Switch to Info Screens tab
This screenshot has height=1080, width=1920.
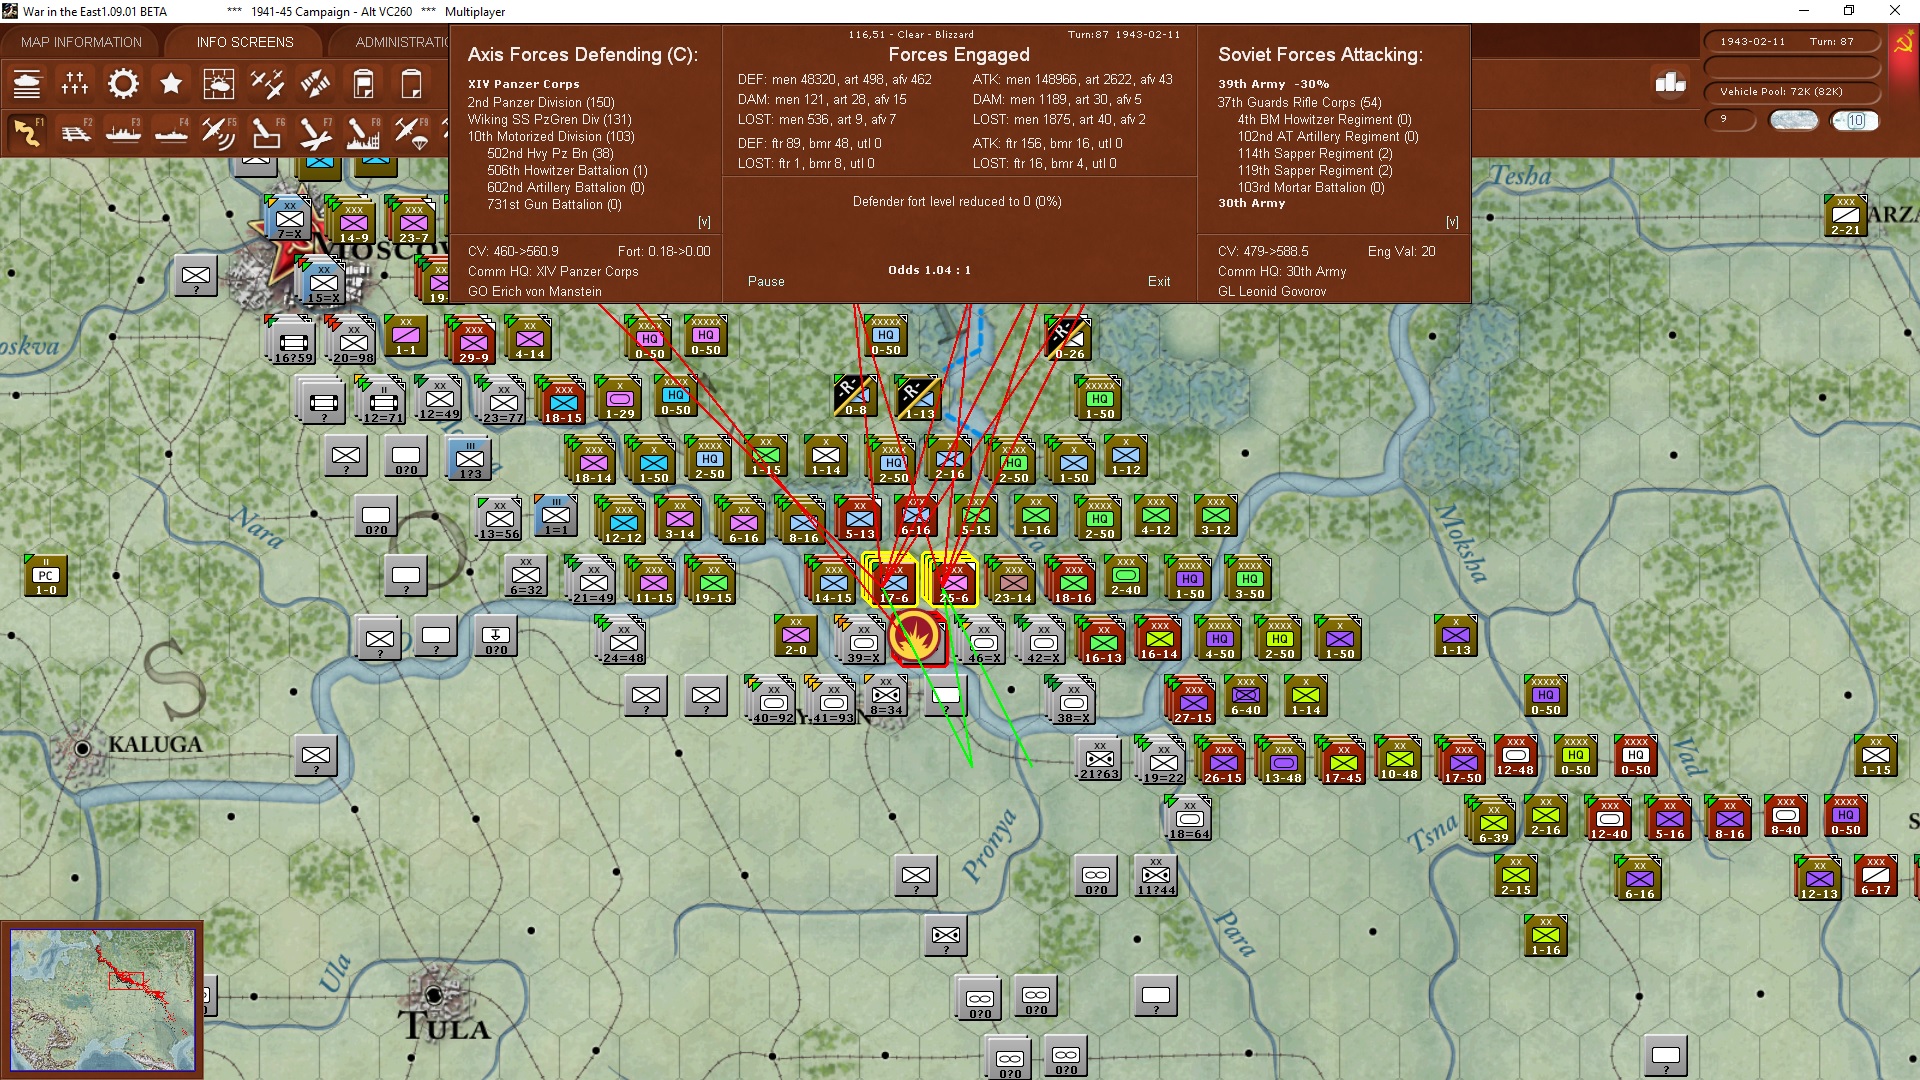245,42
